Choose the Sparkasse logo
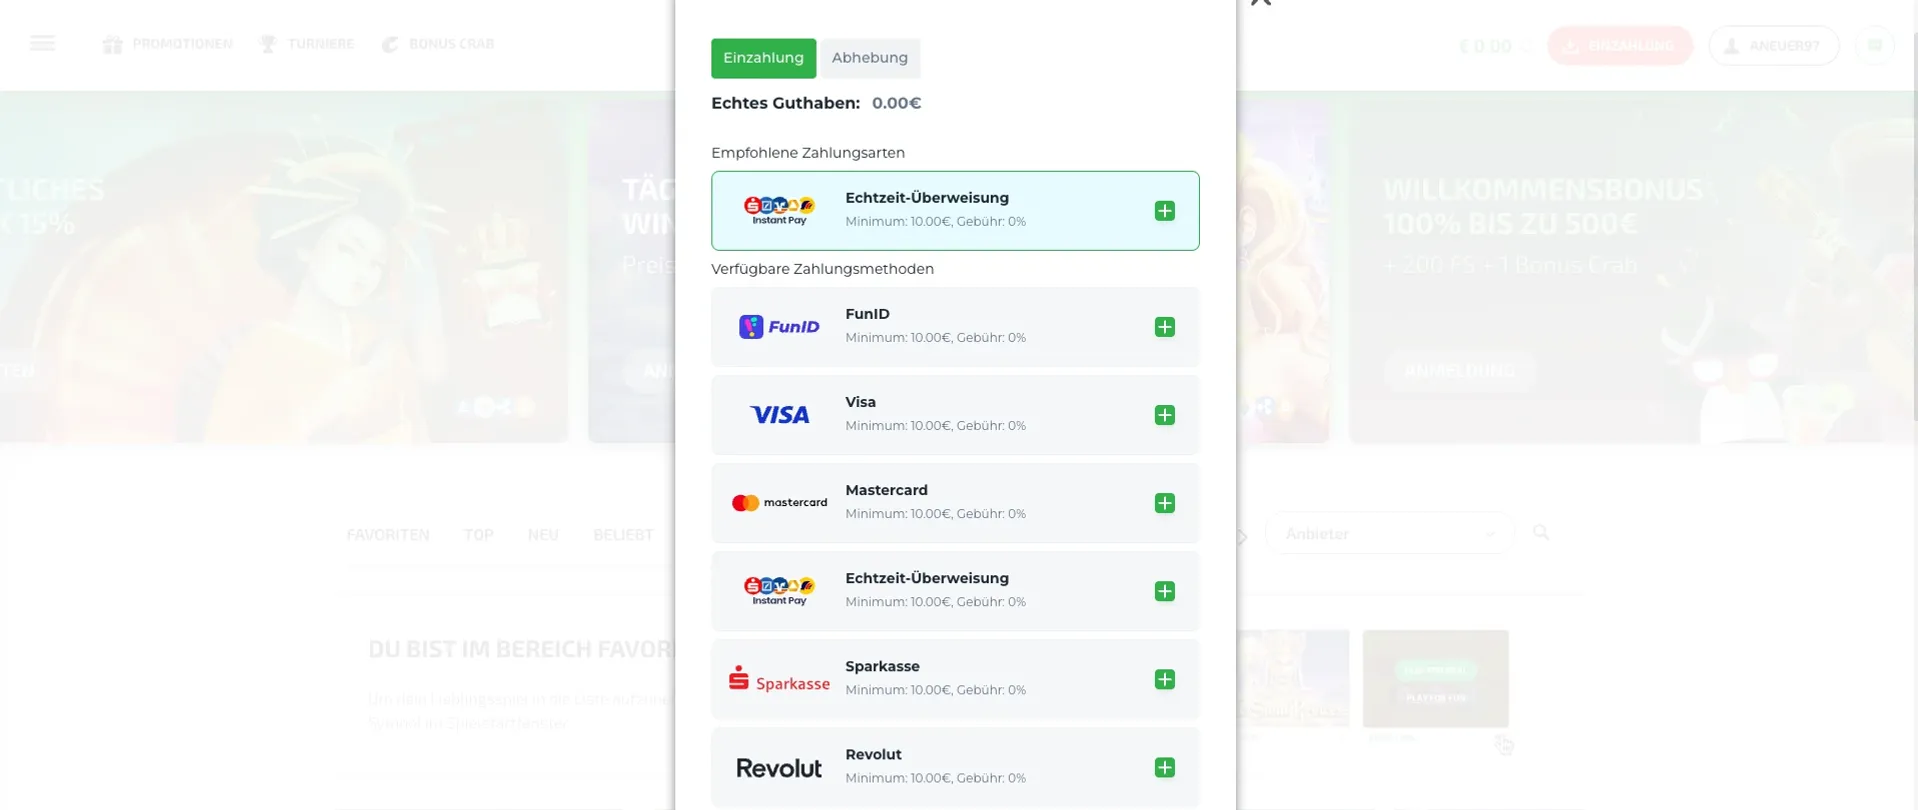This screenshot has height=810, width=1918. click(780, 679)
